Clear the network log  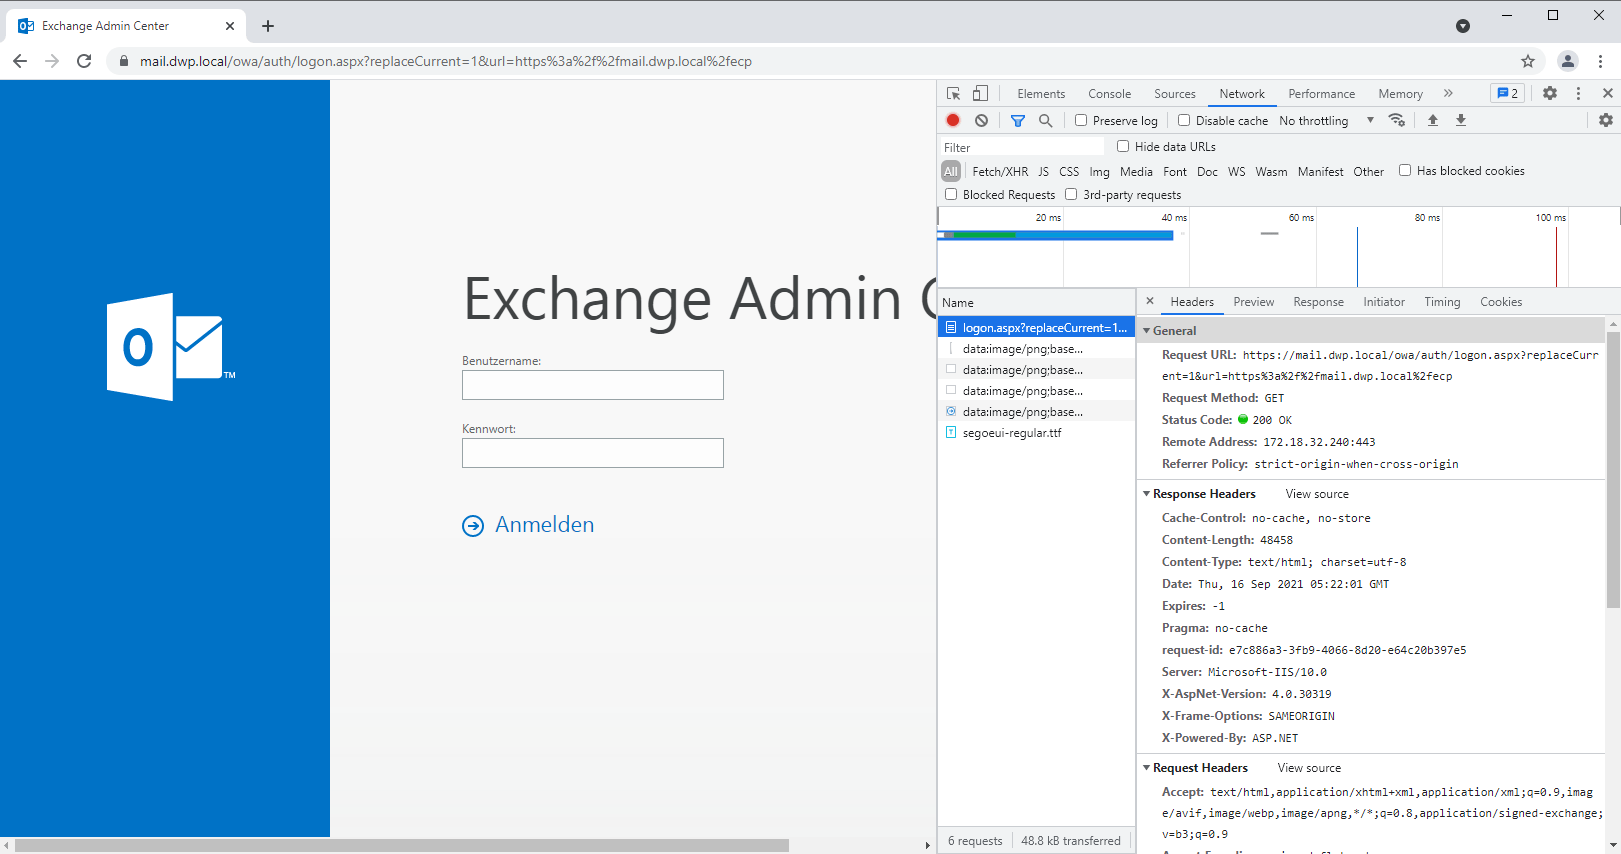coord(981,120)
